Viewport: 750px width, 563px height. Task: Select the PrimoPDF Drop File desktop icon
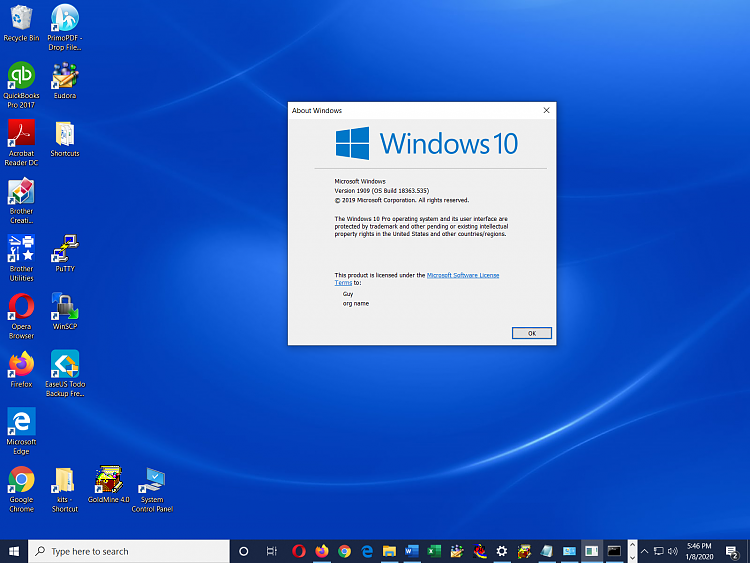[x=65, y=27]
